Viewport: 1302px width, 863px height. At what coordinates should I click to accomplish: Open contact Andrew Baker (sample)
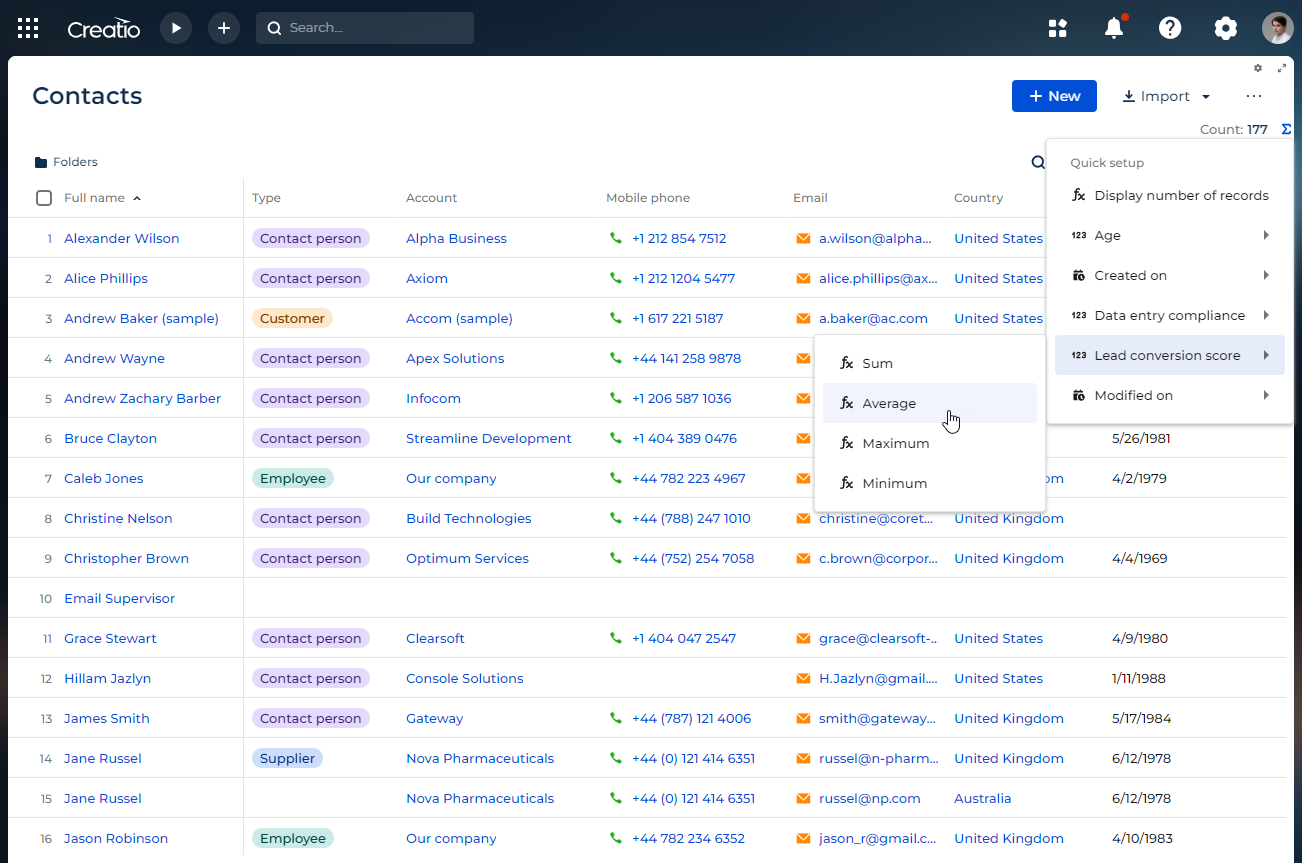pyautogui.click(x=141, y=318)
